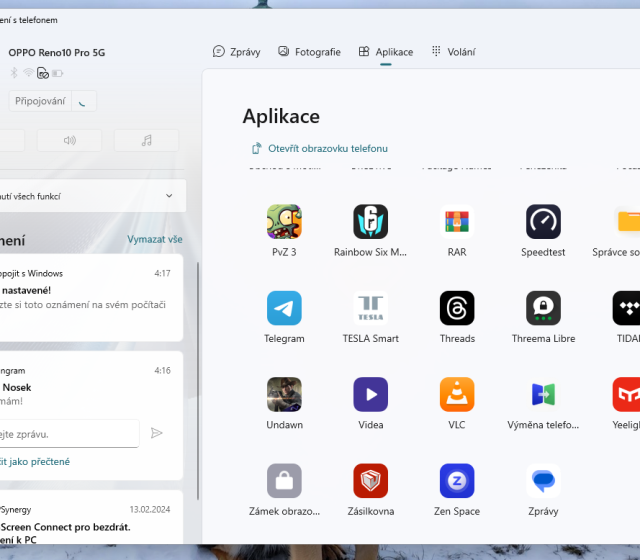640x560 pixels.
Task: Click 'Vymazat vše' to clear notifications
Action: coord(155,240)
